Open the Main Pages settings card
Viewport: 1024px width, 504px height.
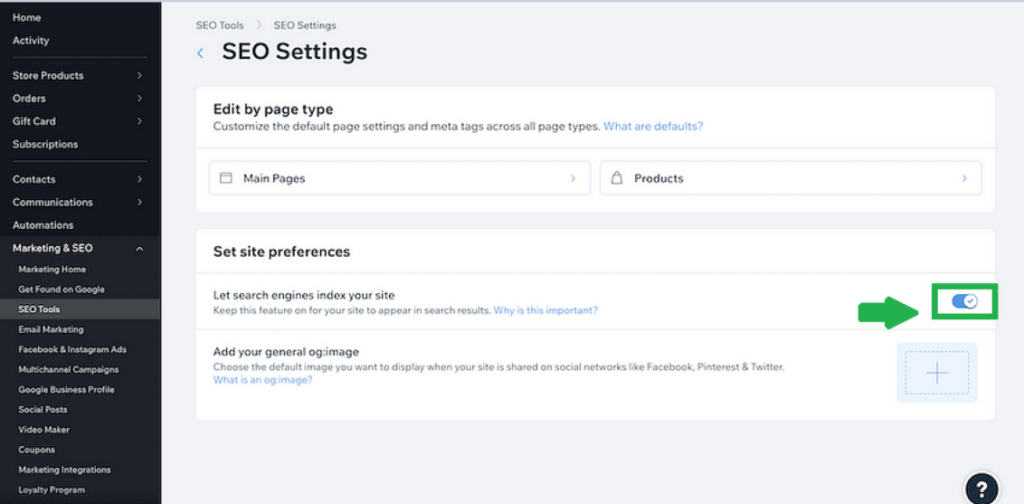(x=395, y=178)
